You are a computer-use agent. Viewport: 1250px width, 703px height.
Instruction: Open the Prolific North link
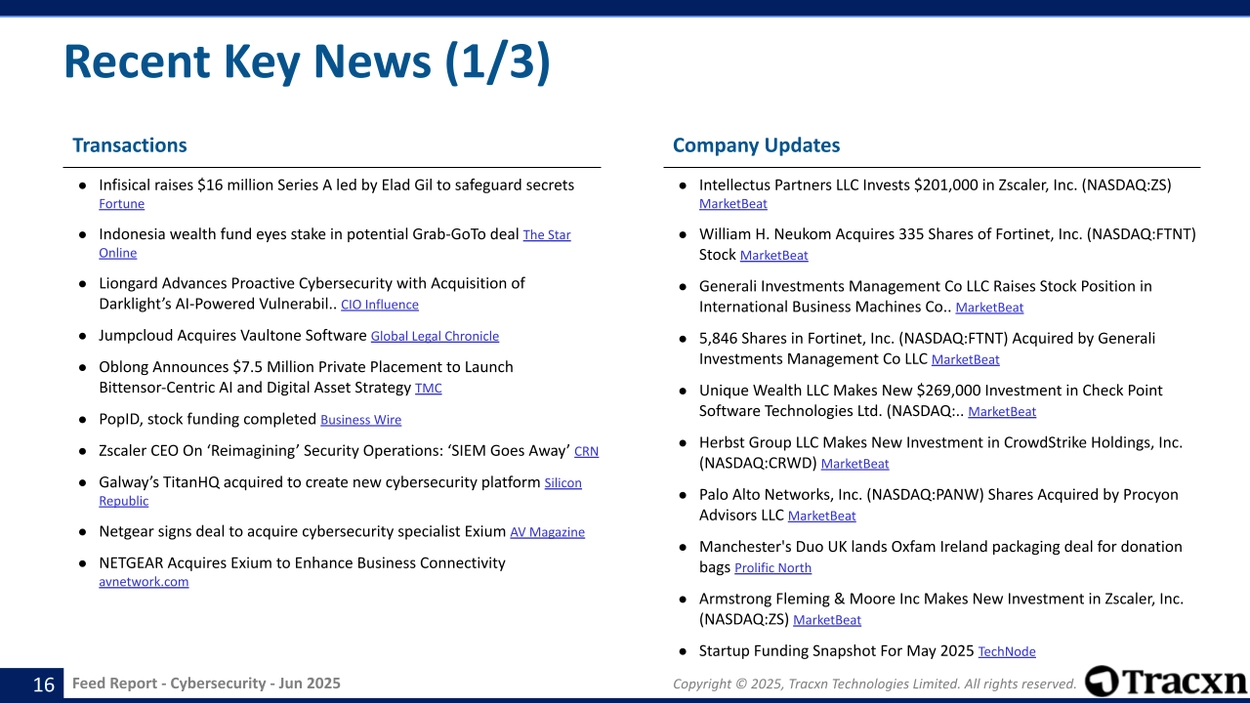click(x=773, y=568)
